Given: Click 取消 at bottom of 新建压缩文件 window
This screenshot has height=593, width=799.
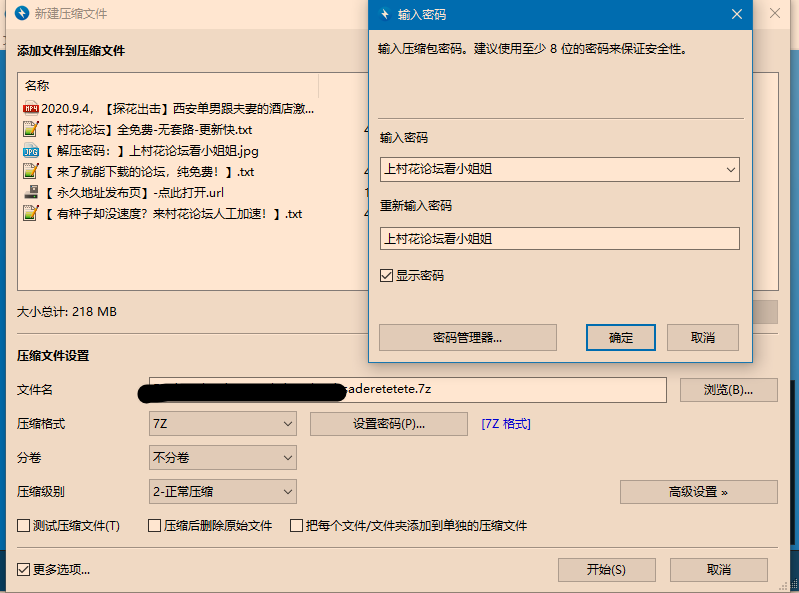Looking at the screenshot, I should [x=718, y=569].
